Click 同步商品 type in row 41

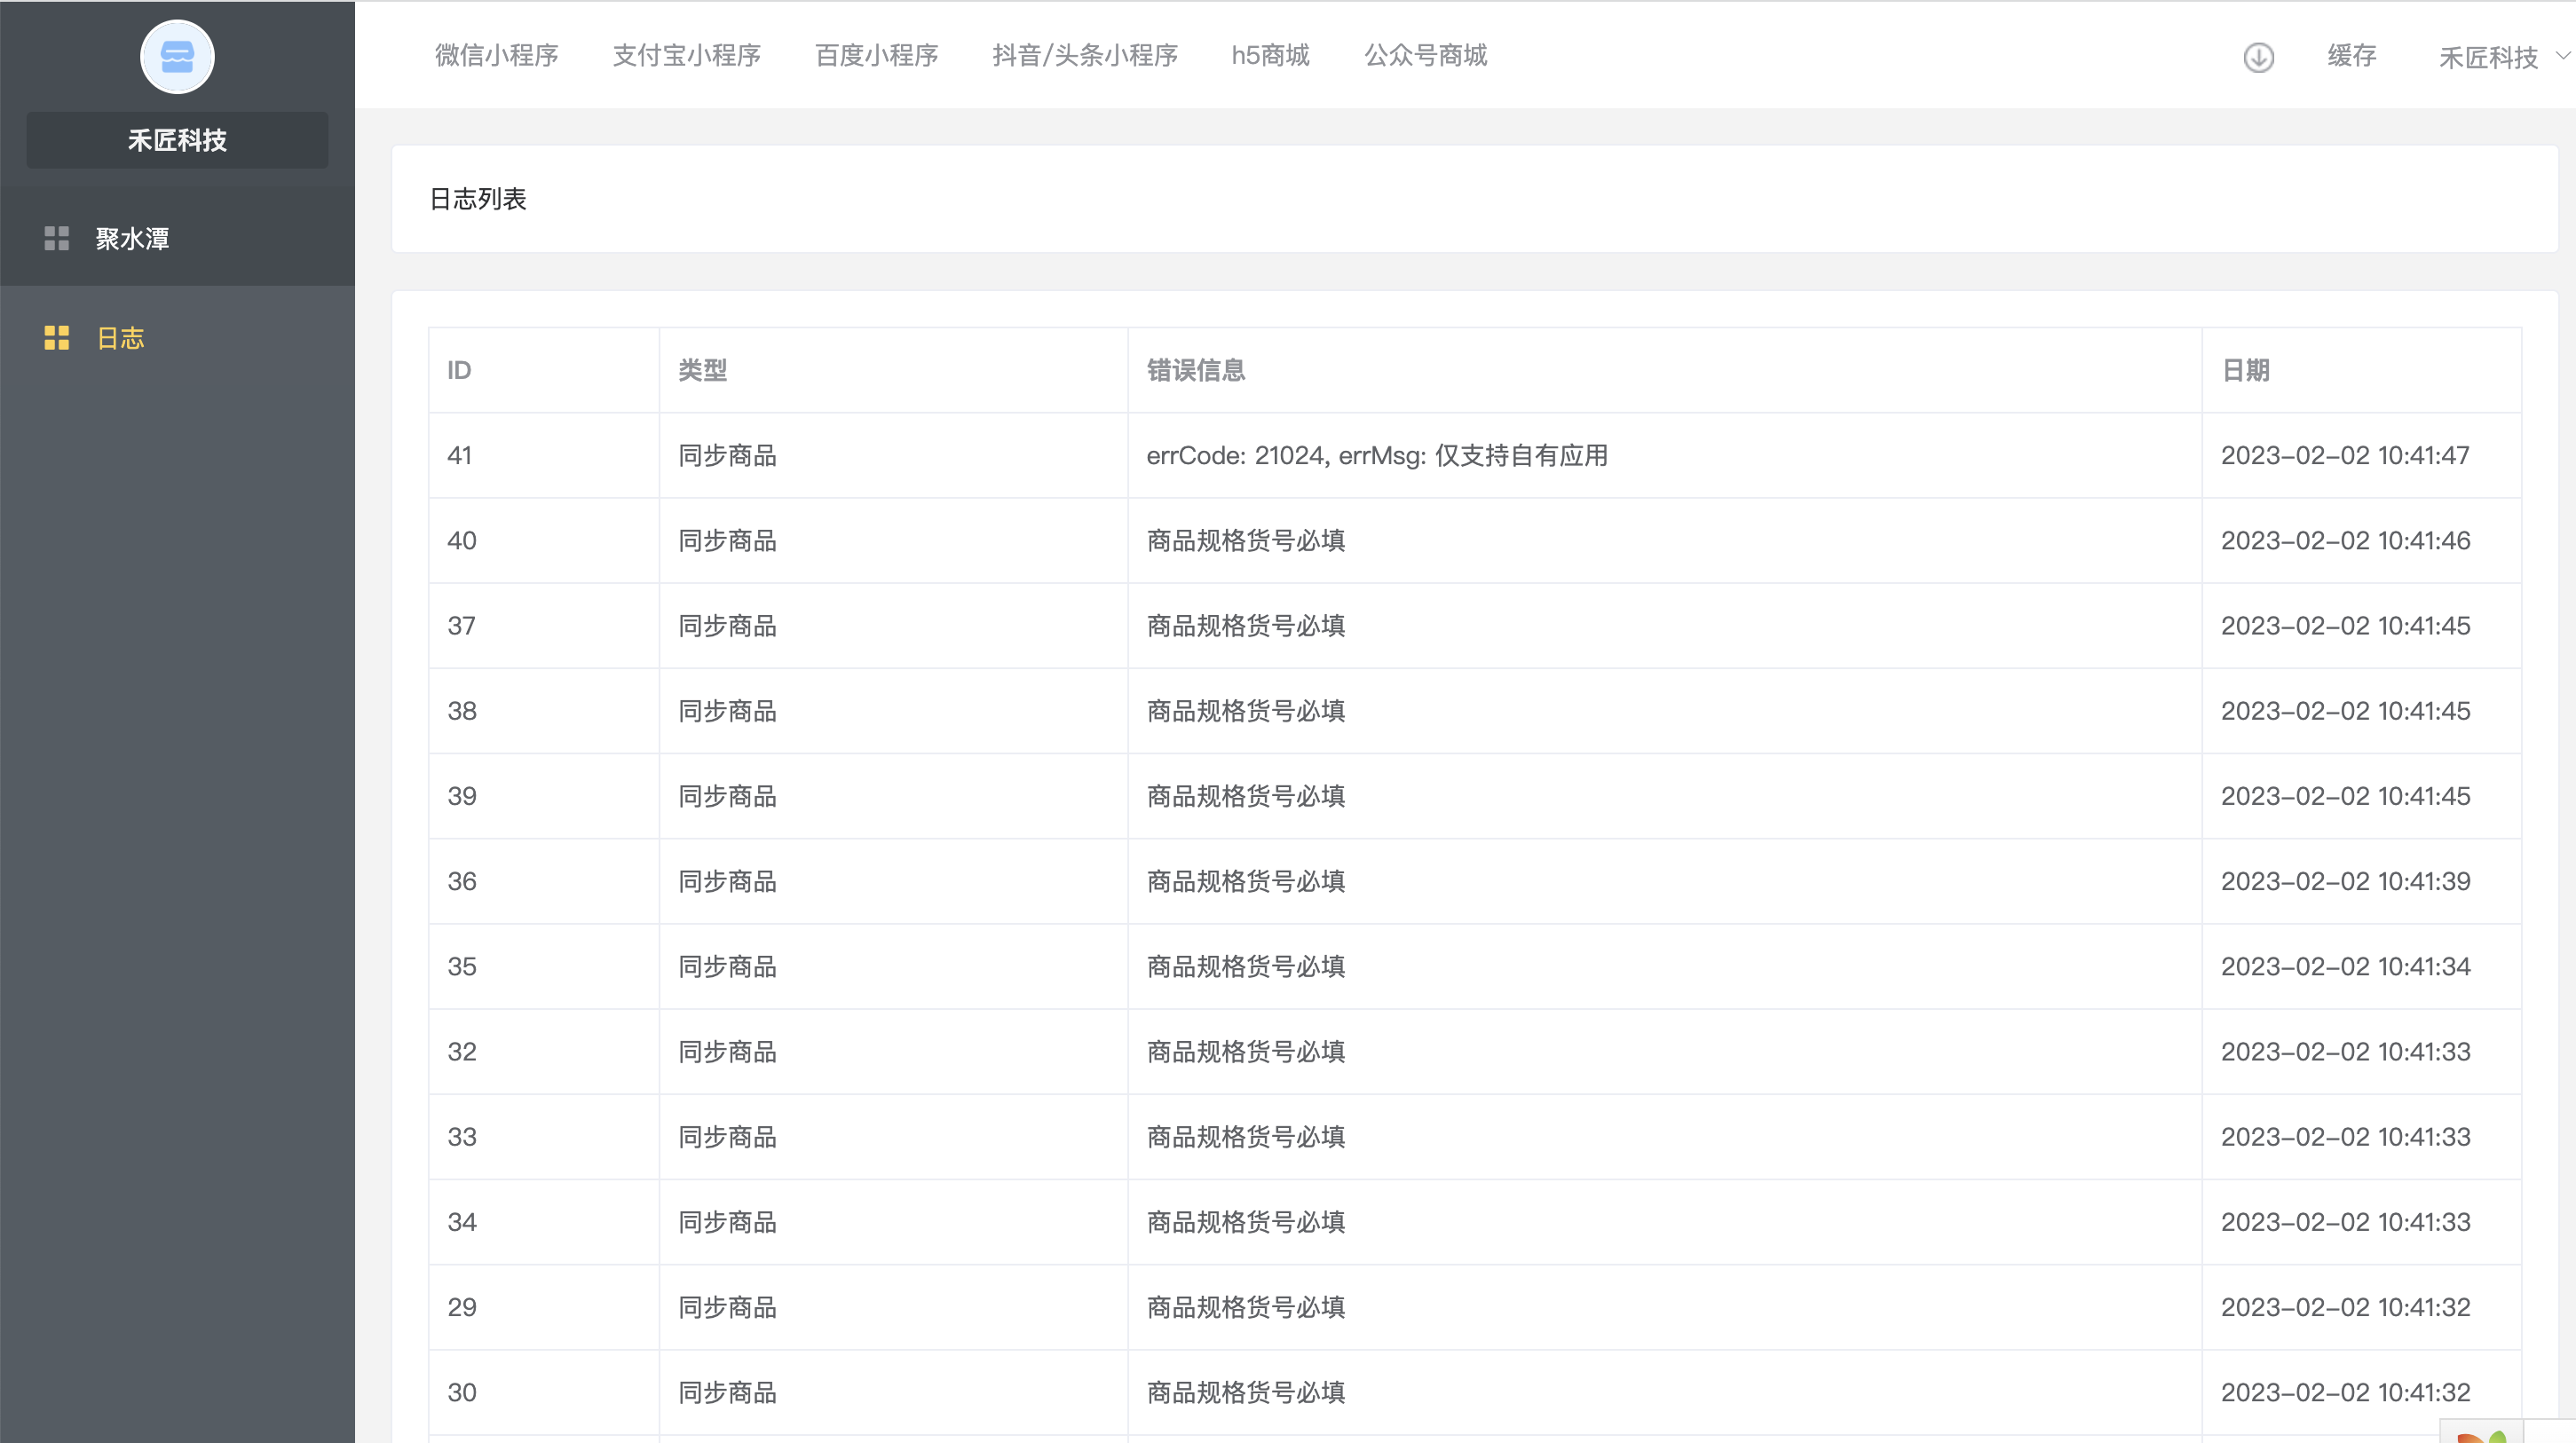727,455
